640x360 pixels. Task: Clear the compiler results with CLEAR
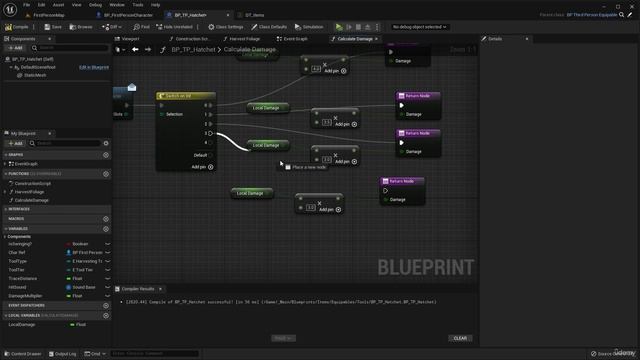pos(460,338)
